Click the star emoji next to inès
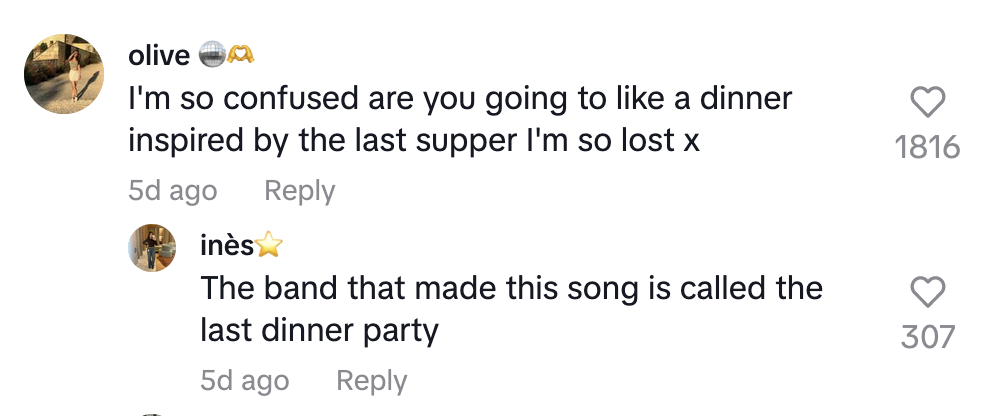The height and width of the screenshot is (416, 994). [268, 245]
